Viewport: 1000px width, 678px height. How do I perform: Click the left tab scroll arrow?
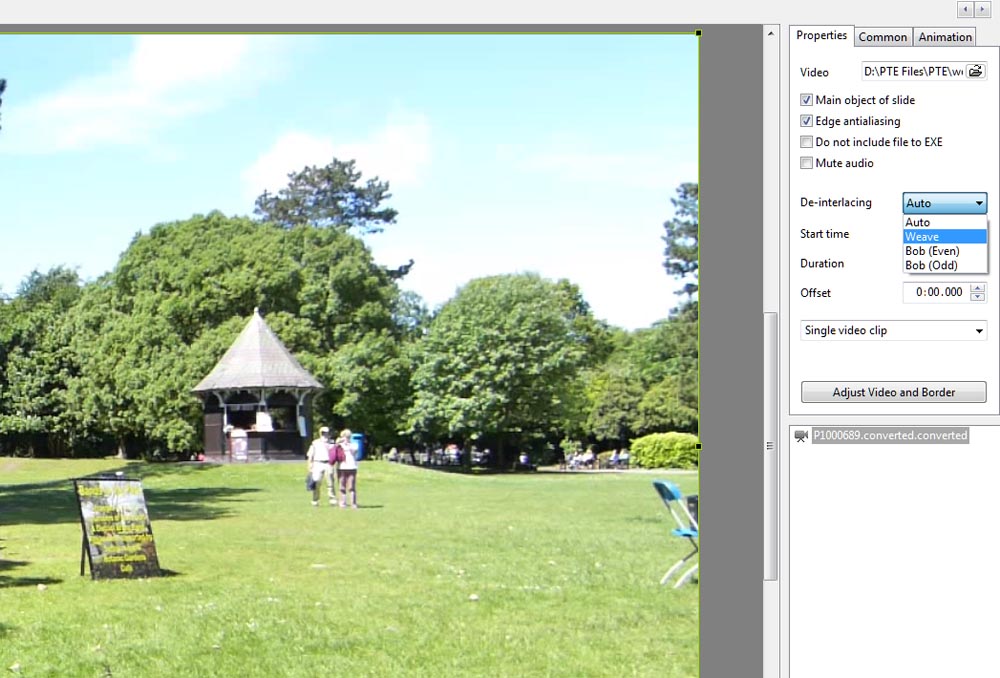(966, 9)
